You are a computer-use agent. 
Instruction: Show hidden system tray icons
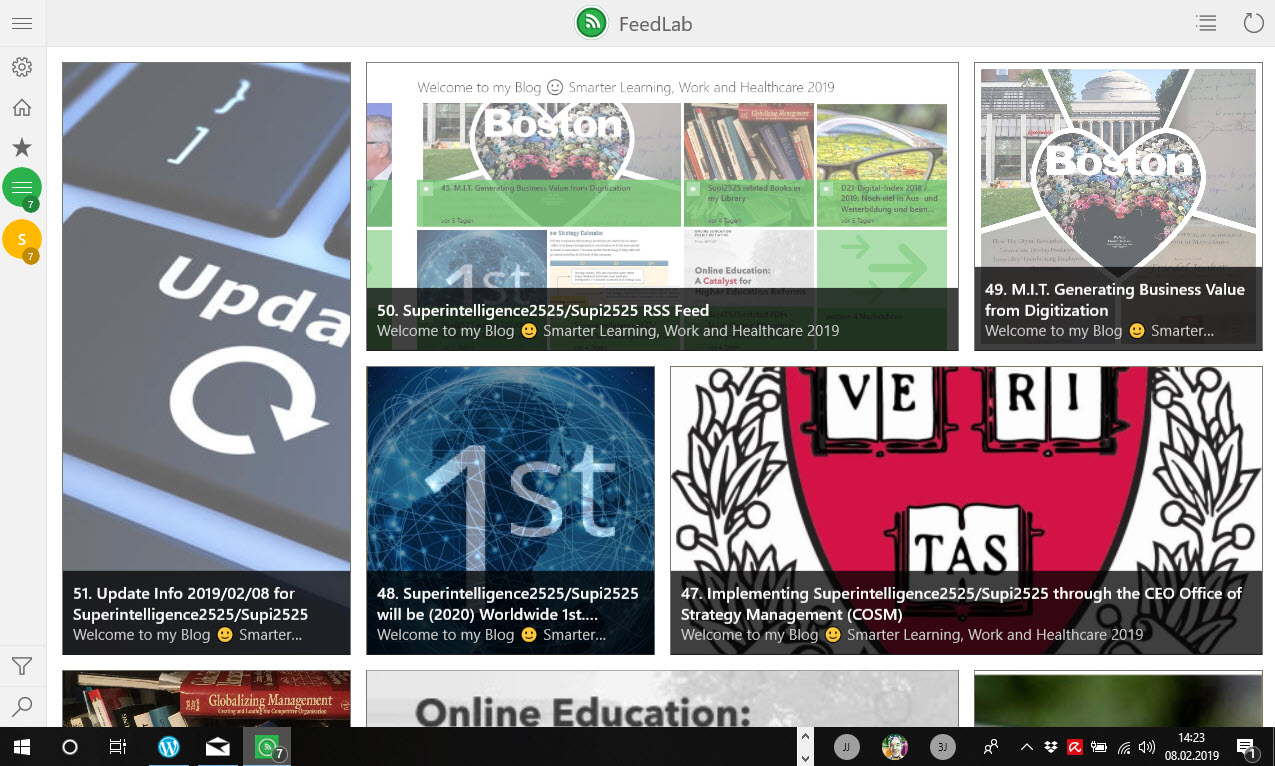pos(1026,747)
